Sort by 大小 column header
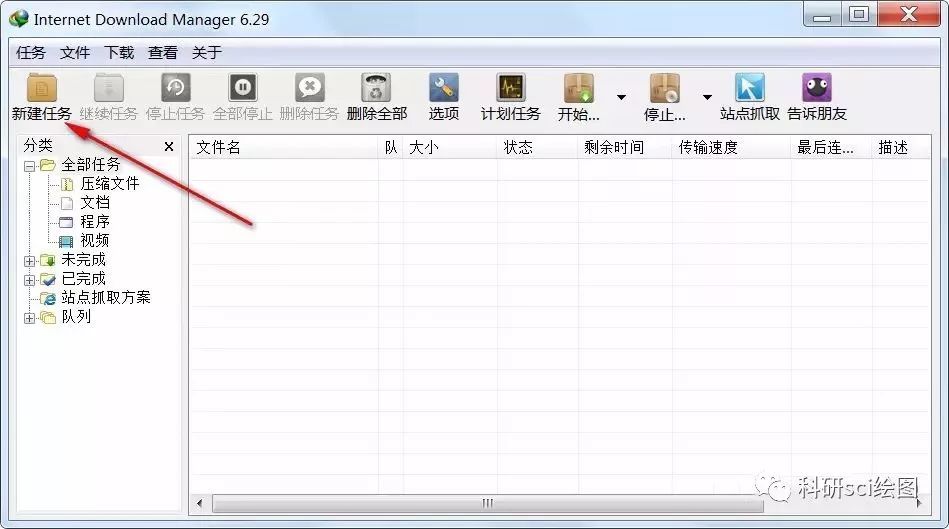This screenshot has width=949, height=529. 450,147
